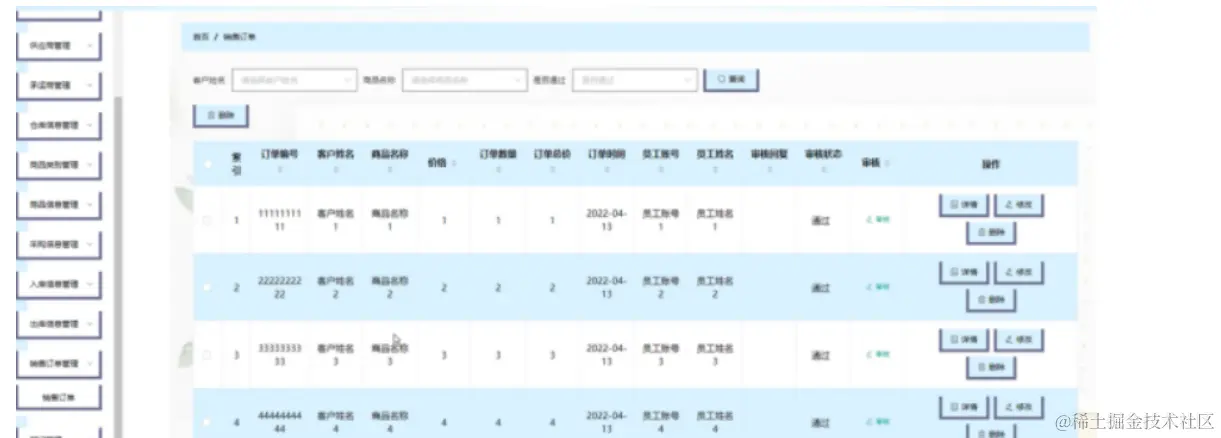Click order number cell 1111111111
This screenshot has width=1221, height=438.
point(279,221)
